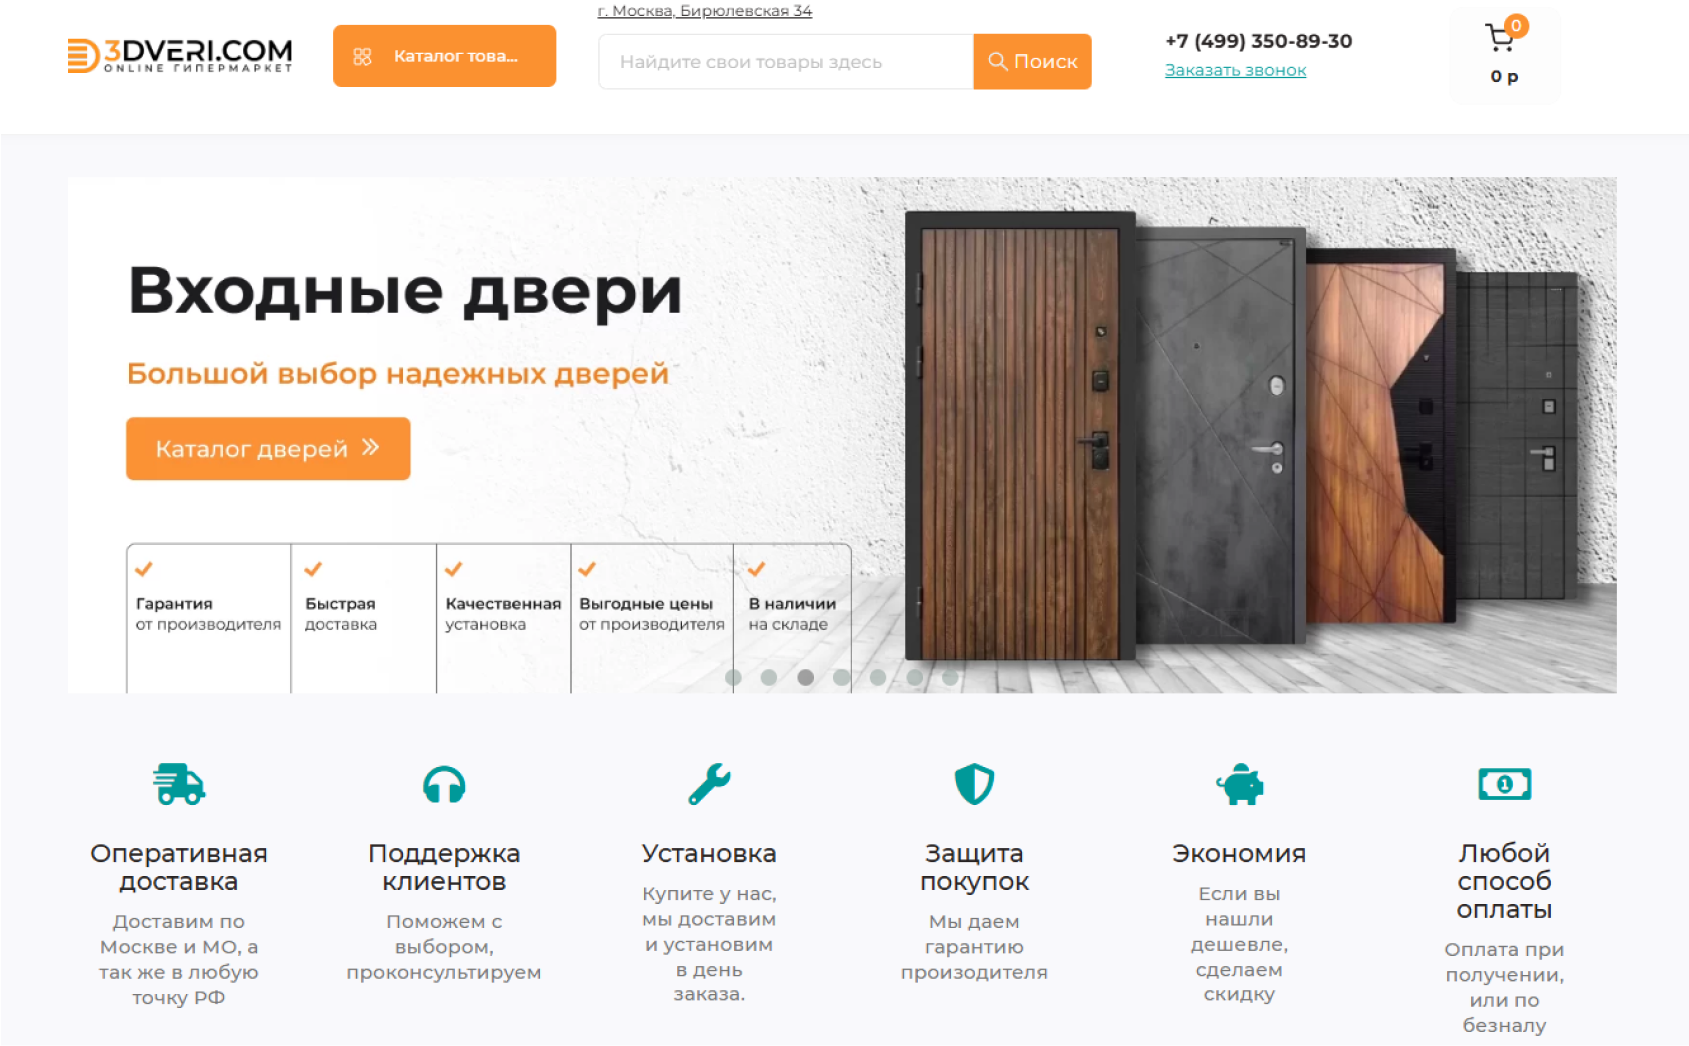
Task: Click the wrench installation icon
Action: pyautogui.click(x=709, y=784)
